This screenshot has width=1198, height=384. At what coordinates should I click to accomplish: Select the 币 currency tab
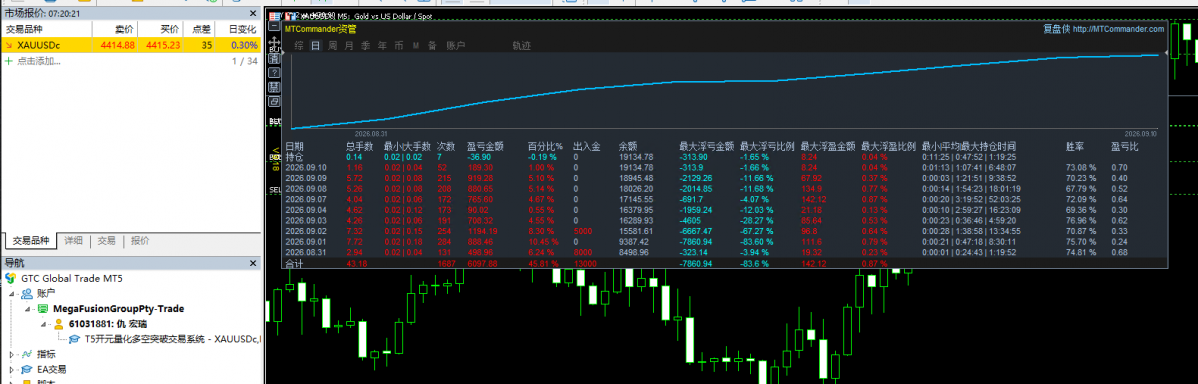pos(399,46)
